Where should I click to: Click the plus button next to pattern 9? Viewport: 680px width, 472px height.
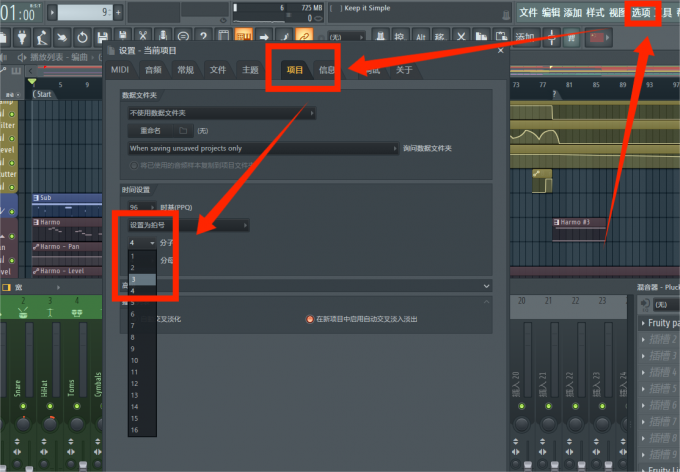pos(118,13)
